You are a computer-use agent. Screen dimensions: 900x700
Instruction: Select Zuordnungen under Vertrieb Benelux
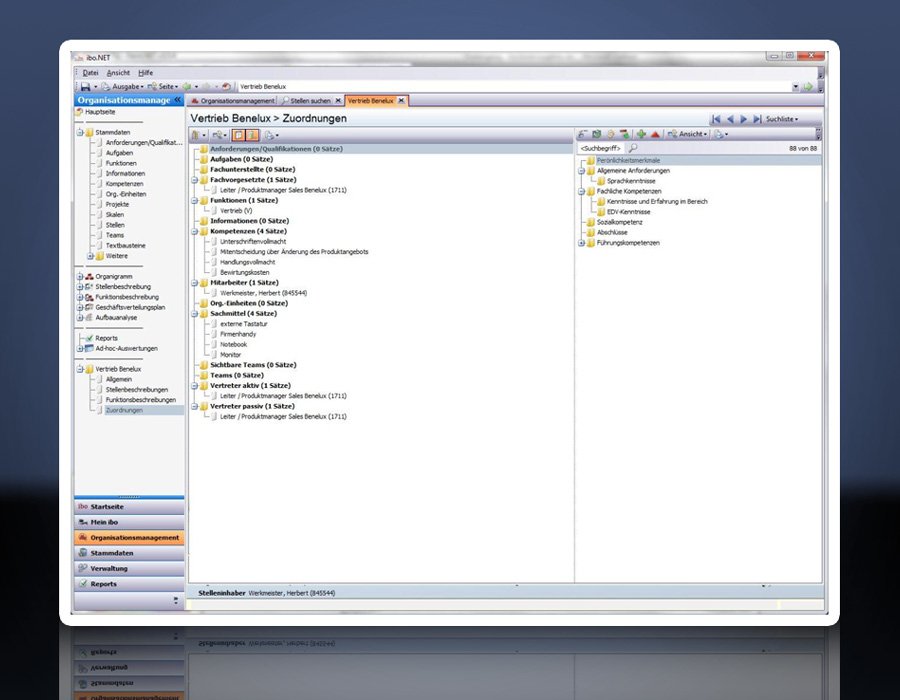click(x=124, y=410)
